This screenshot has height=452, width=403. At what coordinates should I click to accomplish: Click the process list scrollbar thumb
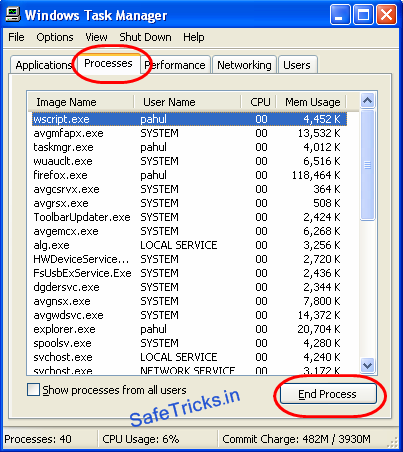(367, 165)
